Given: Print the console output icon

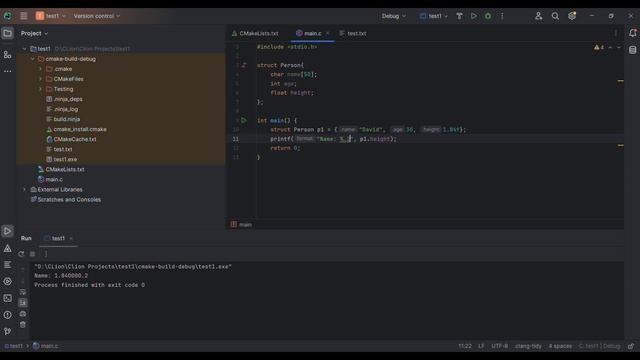Looking at the screenshot, I should (23, 313).
